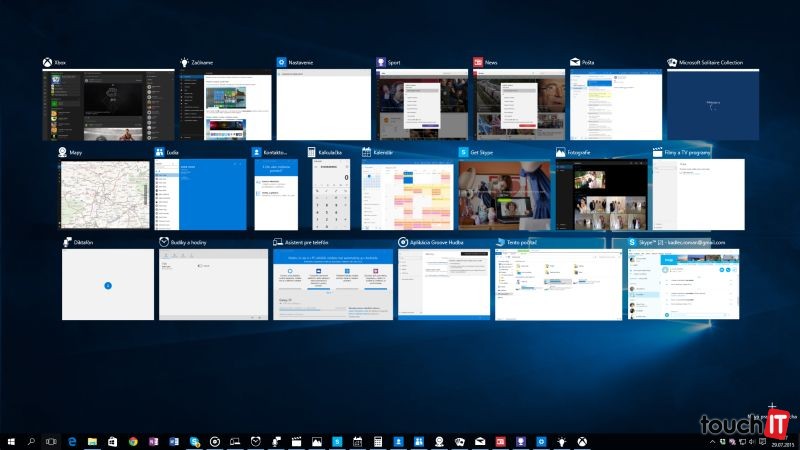Launch Microsoft Edge from the taskbar
Viewport: 800px width, 450px height.
pos(72,441)
